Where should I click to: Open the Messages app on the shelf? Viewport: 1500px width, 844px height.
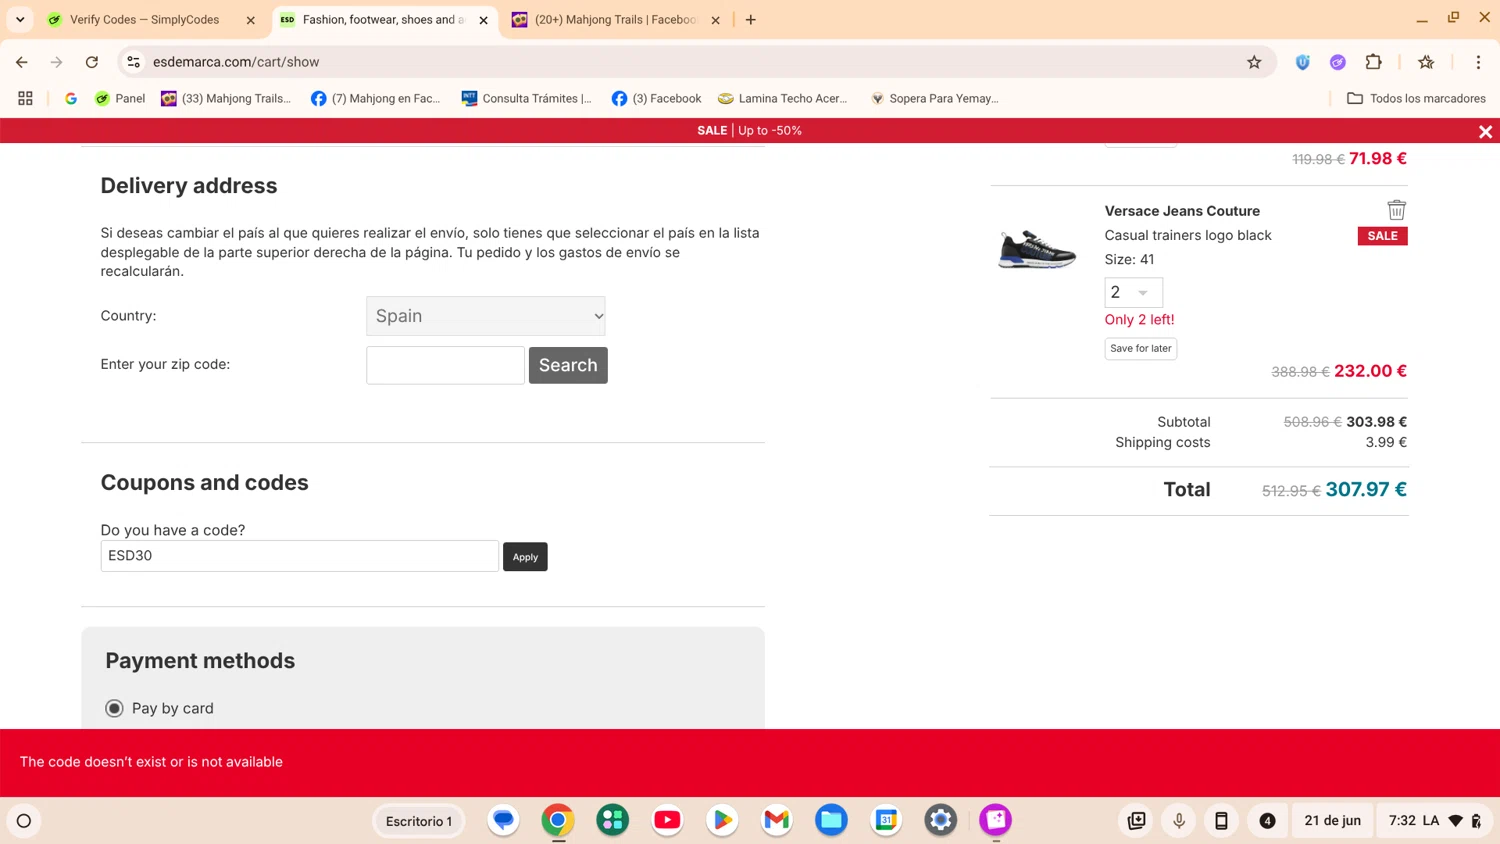pyautogui.click(x=503, y=820)
